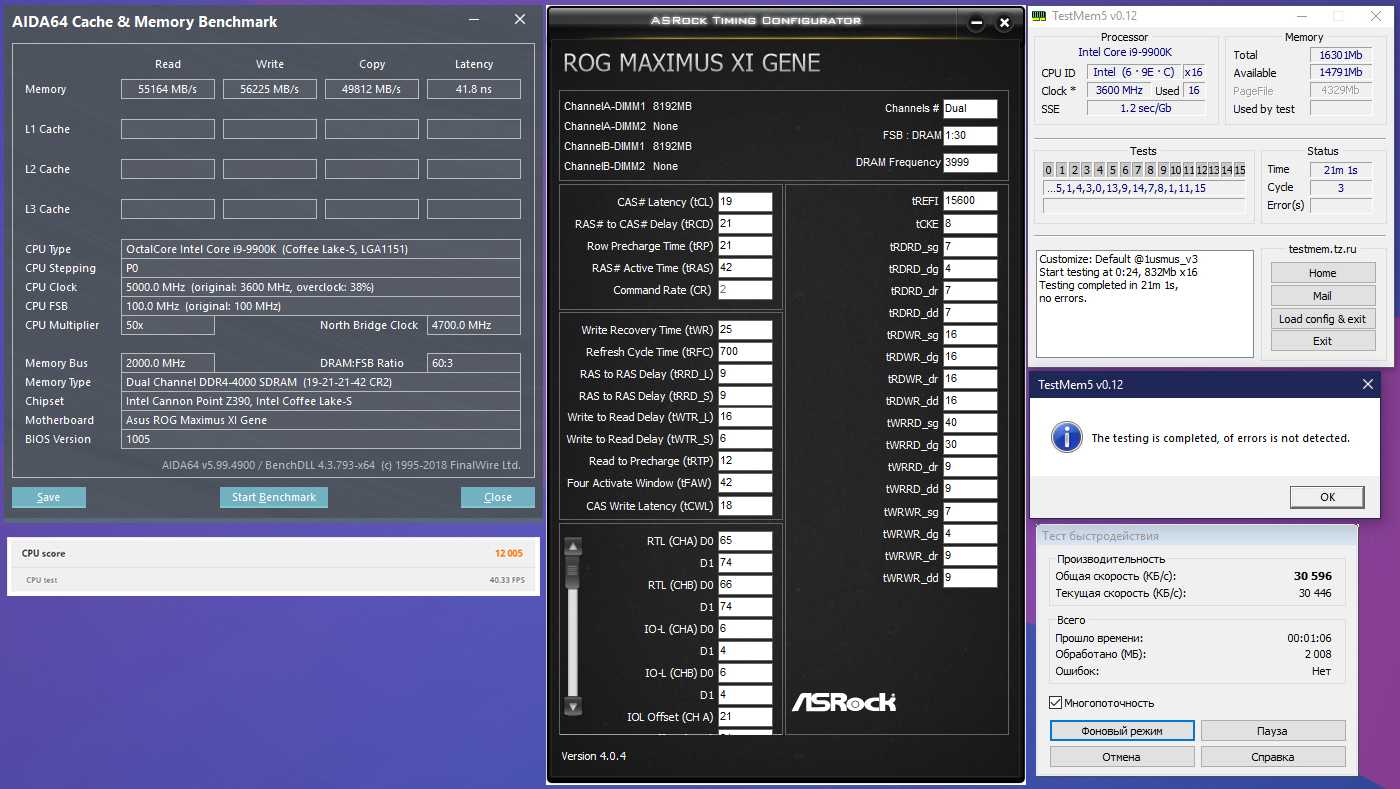
Task: Close the AIDA64 benchmark window via X
Action: point(519,20)
